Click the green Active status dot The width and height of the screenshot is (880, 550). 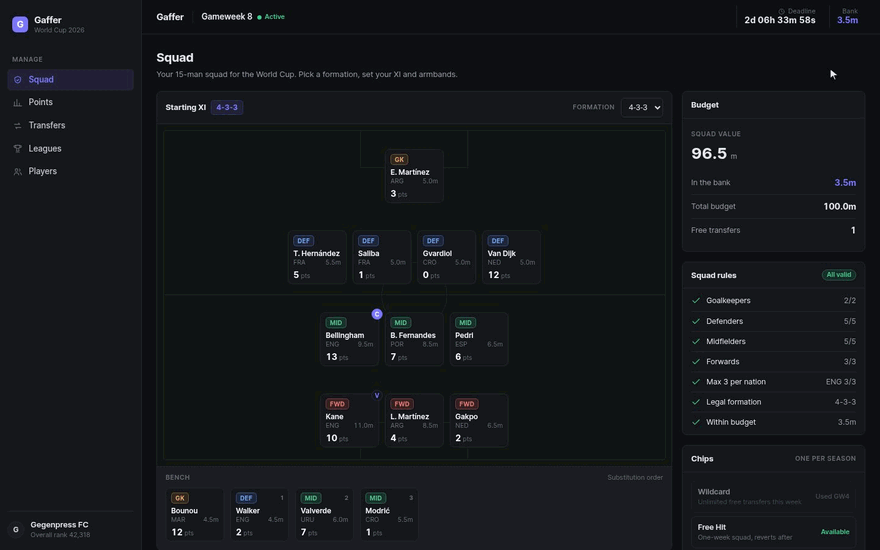[x=259, y=17]
